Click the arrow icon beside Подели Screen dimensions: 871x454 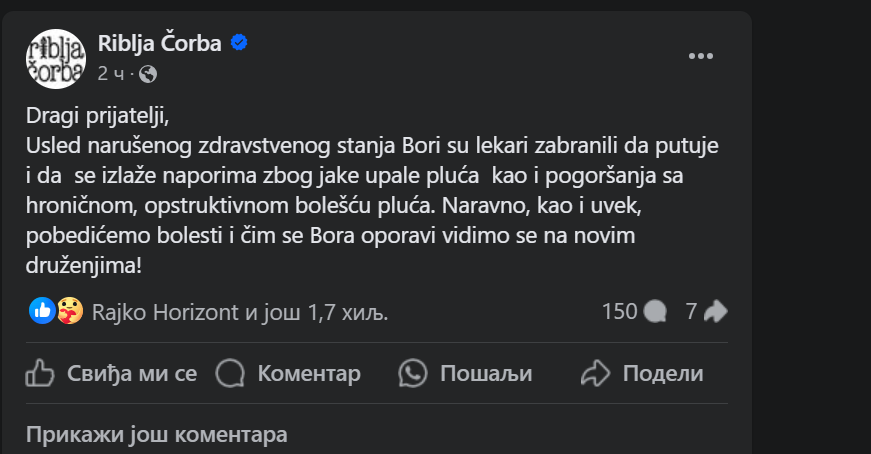coord(595,374)
